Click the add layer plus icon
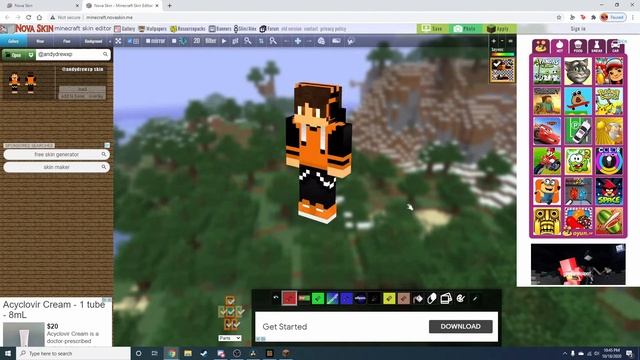Image resolution: width=640 pixels, height=360 pixels. (x=493, y=41)
